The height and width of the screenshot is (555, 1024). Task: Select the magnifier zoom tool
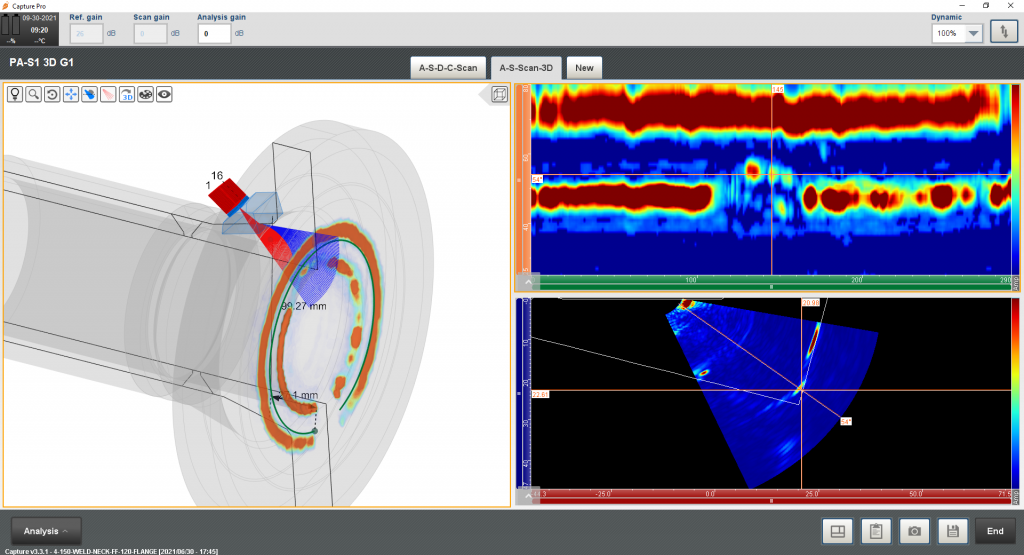pyautogui.click(x=33, y=94)
